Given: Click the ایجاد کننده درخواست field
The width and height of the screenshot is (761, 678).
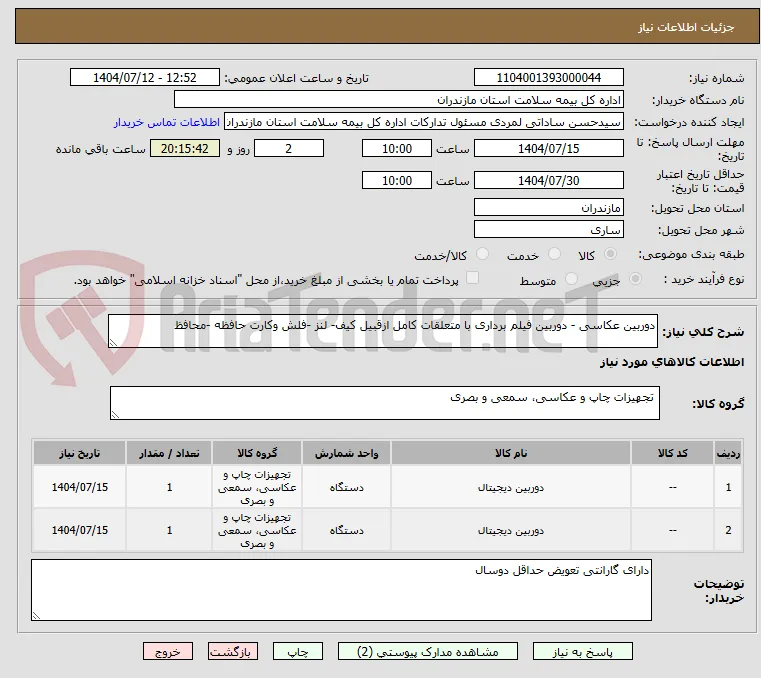Looking at the screenshot, I should pos(424,122).
